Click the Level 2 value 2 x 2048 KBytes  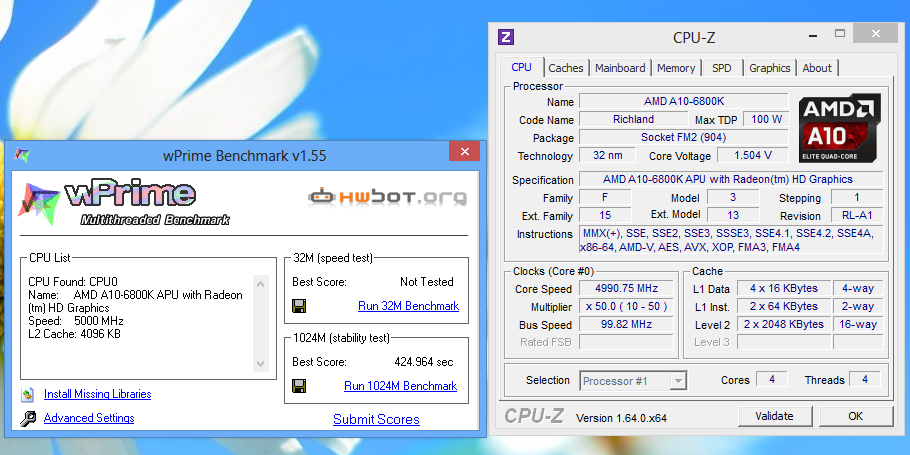(783, 324)
